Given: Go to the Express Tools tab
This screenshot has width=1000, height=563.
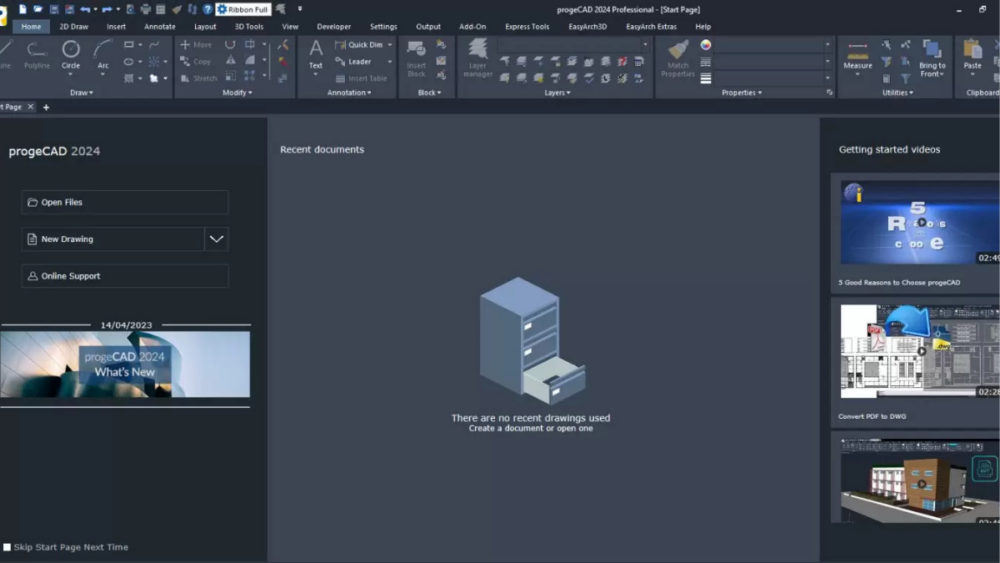Looking at the screenshot, I should point(527,27).
